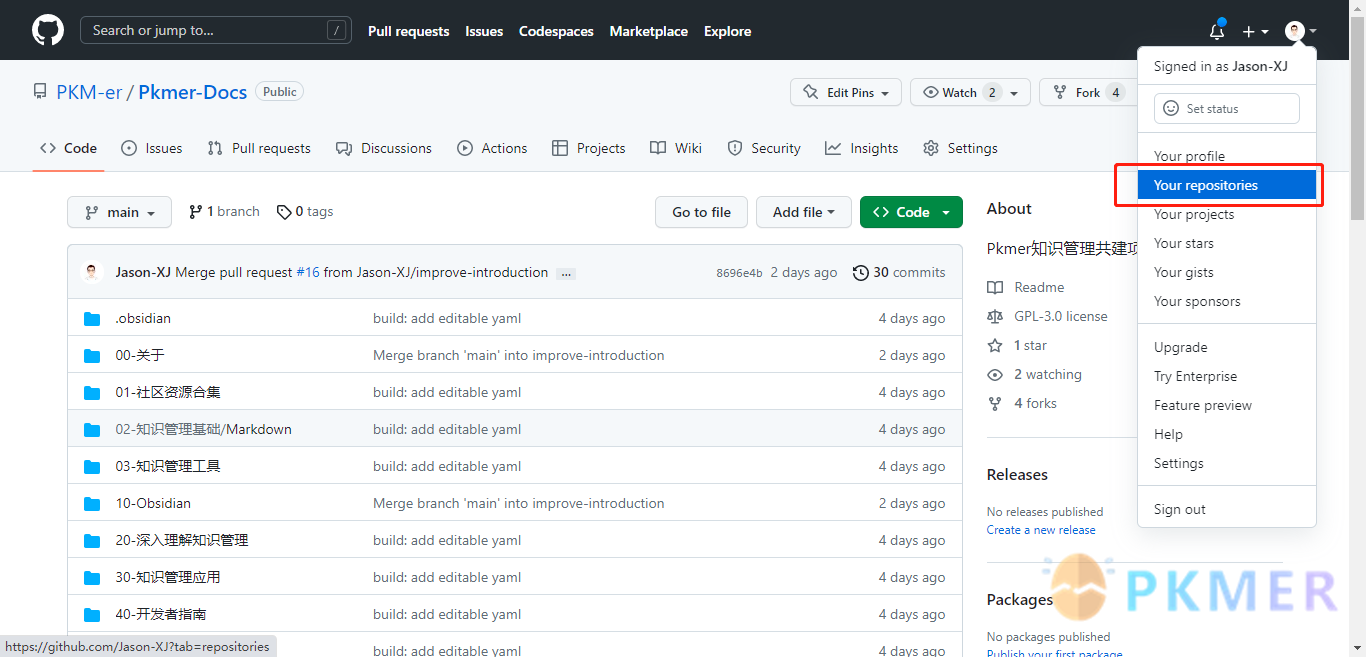Open the Edit Pins dropdown

coord(846,92)
